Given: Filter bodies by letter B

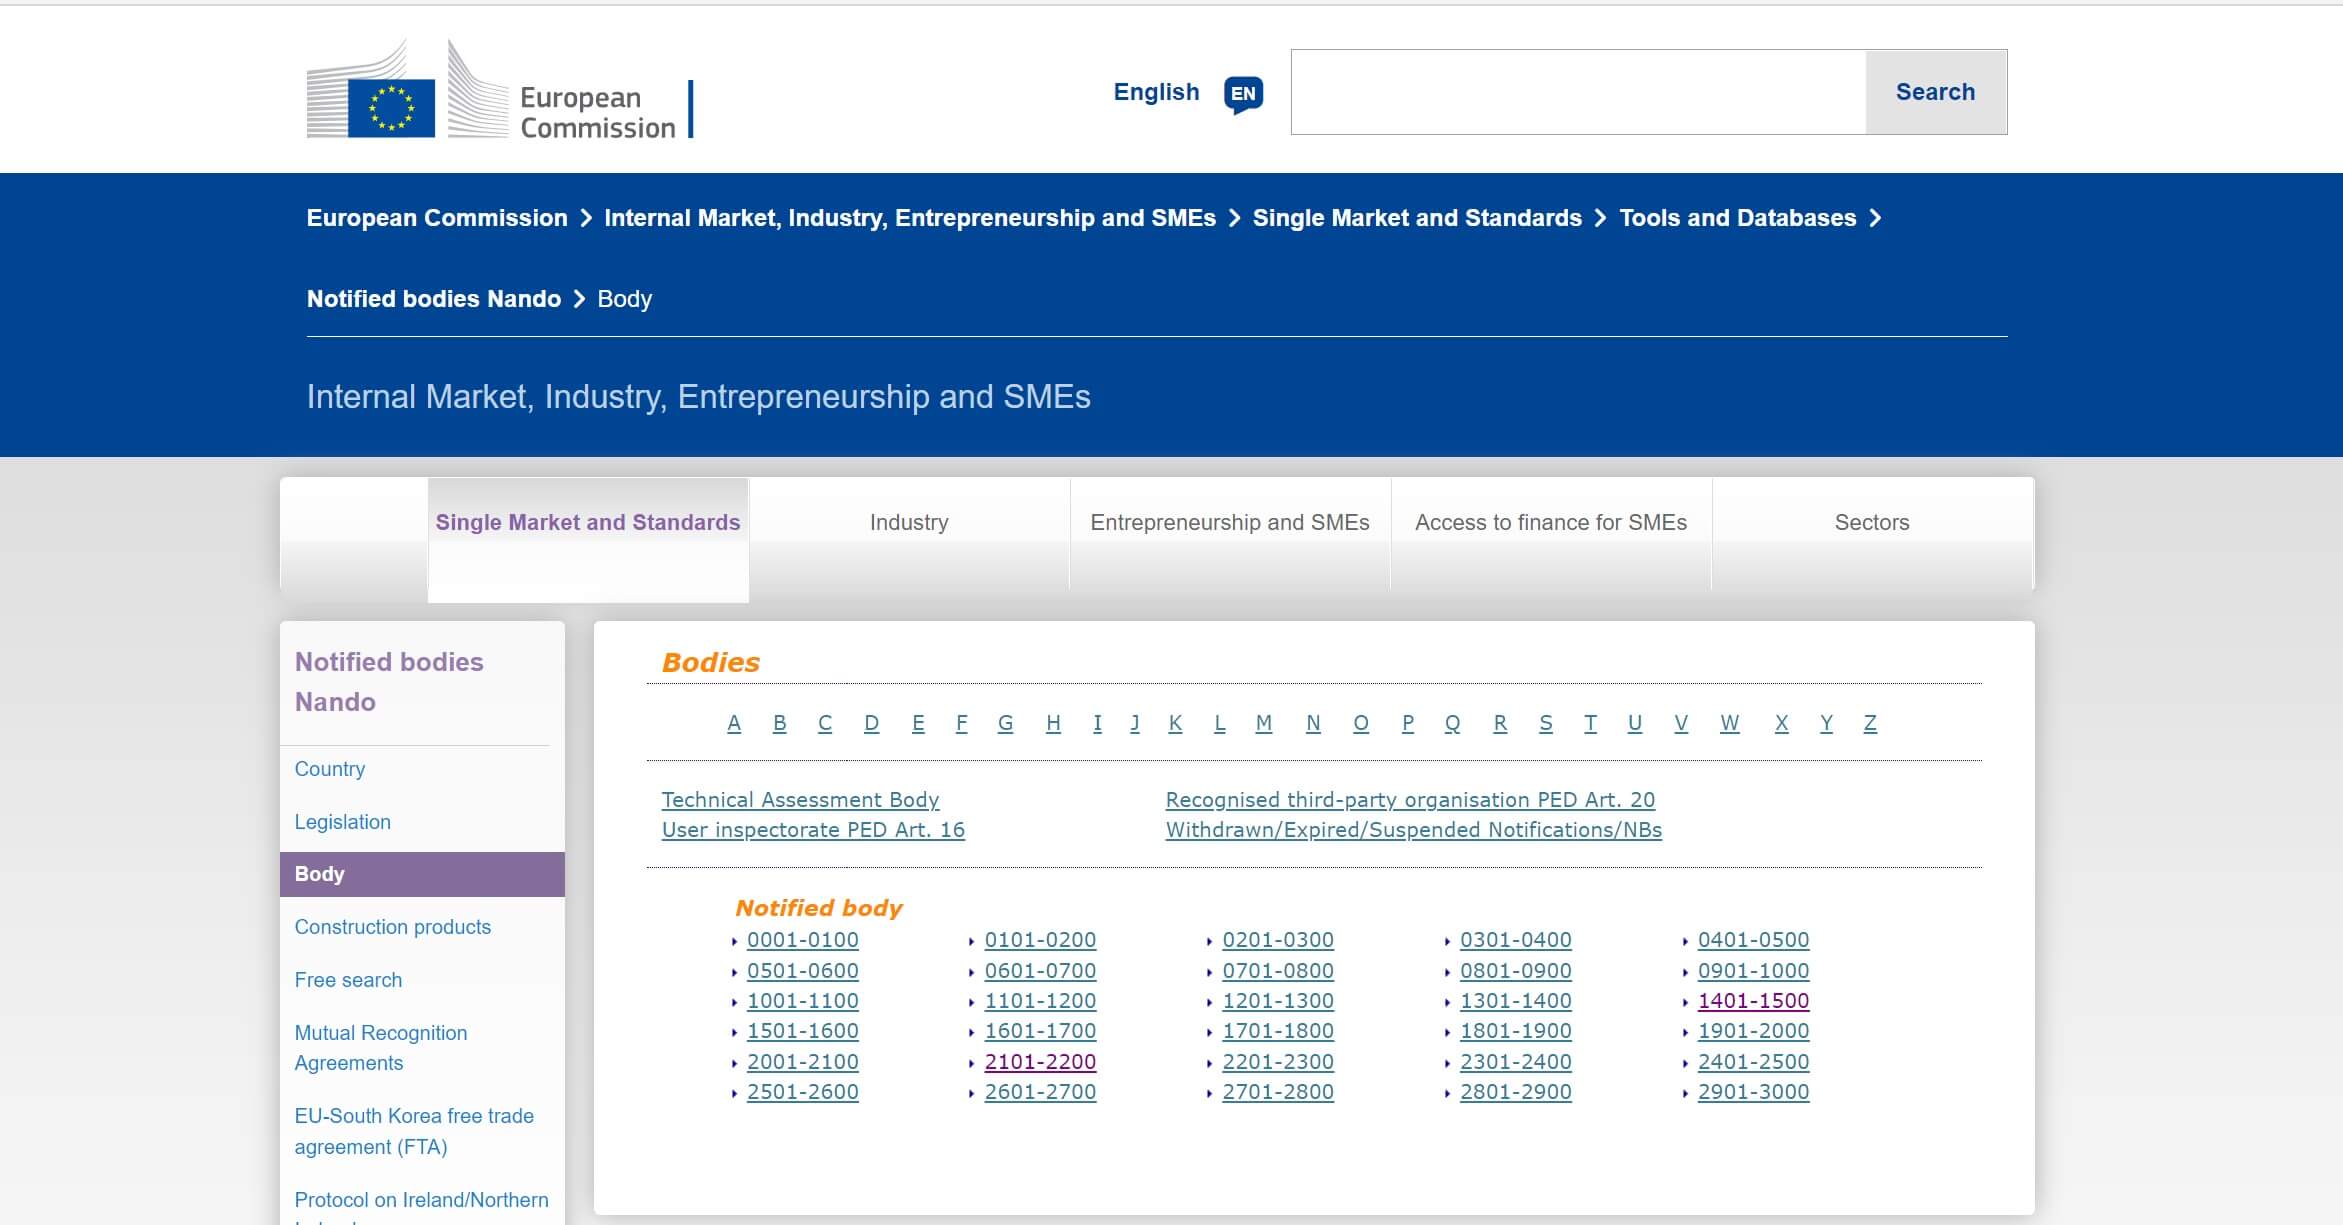Looking at the screenshot, I should point(780,723).
